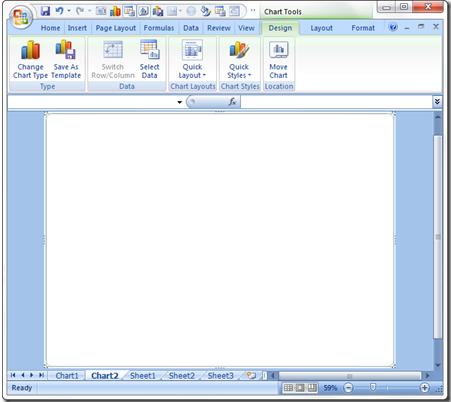Click the Undo arrow icon

59,11
